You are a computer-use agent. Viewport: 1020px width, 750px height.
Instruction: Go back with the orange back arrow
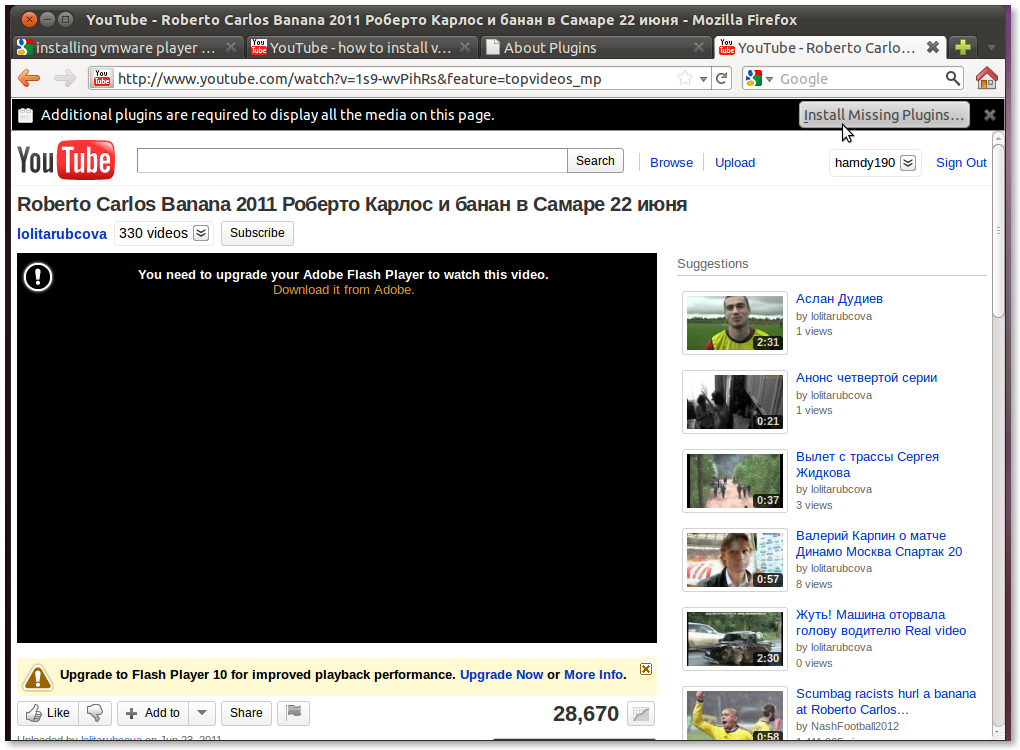pos(29,79)
